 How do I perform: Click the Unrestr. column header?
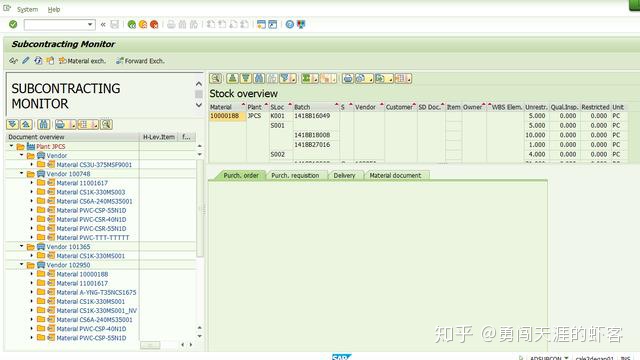pos(536,107)
